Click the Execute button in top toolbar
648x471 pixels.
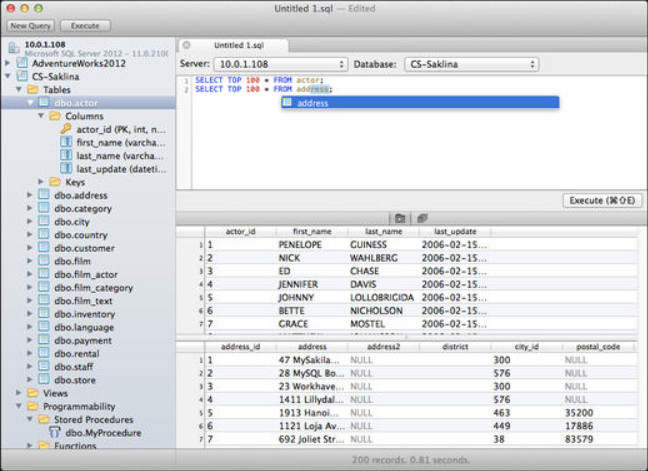coord(85,26)
